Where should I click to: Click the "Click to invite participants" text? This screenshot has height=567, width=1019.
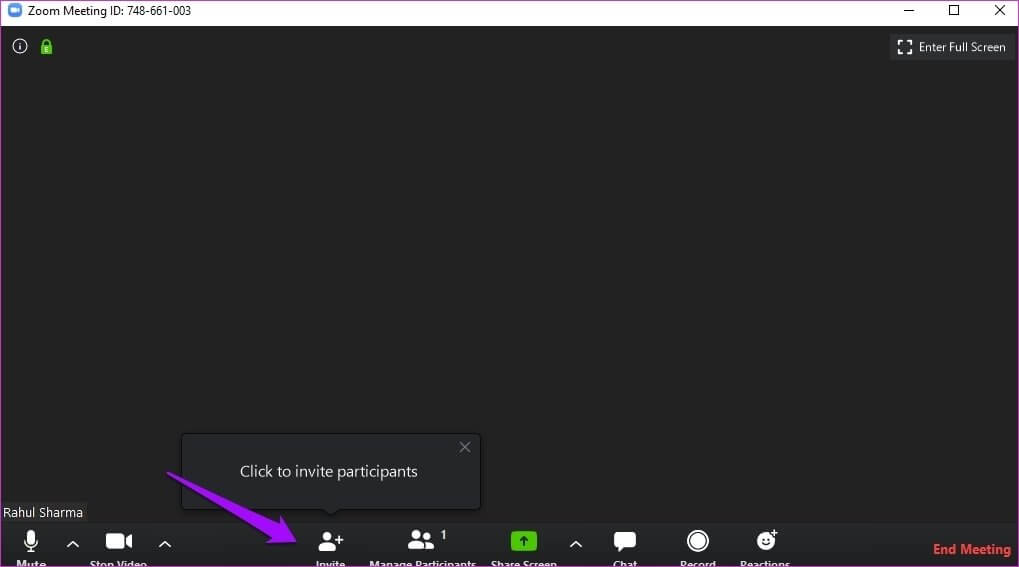pyautogui.click(x=329, y=471)
